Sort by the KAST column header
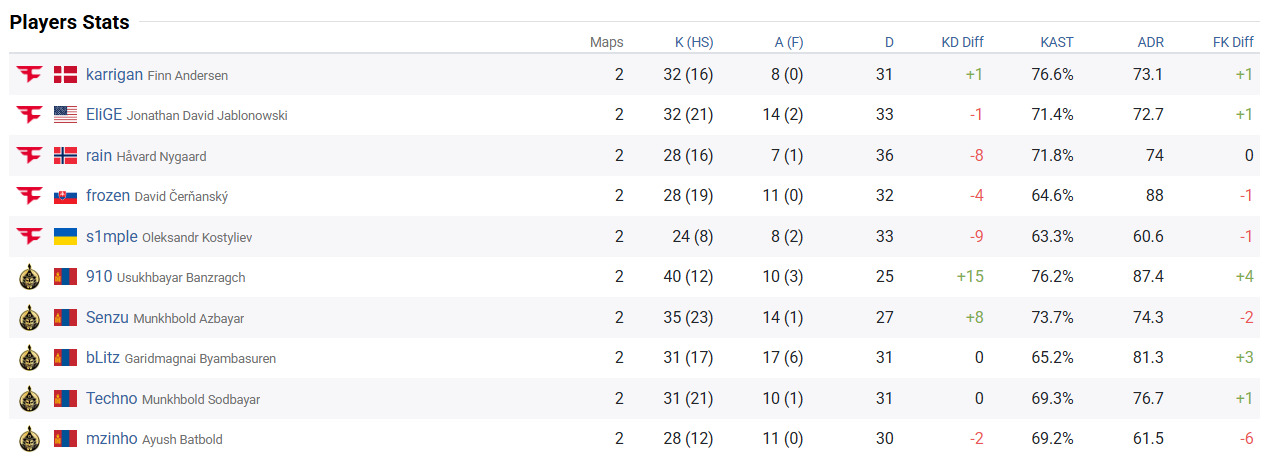The image size is (1273, 461). [x=1056, y=42]
